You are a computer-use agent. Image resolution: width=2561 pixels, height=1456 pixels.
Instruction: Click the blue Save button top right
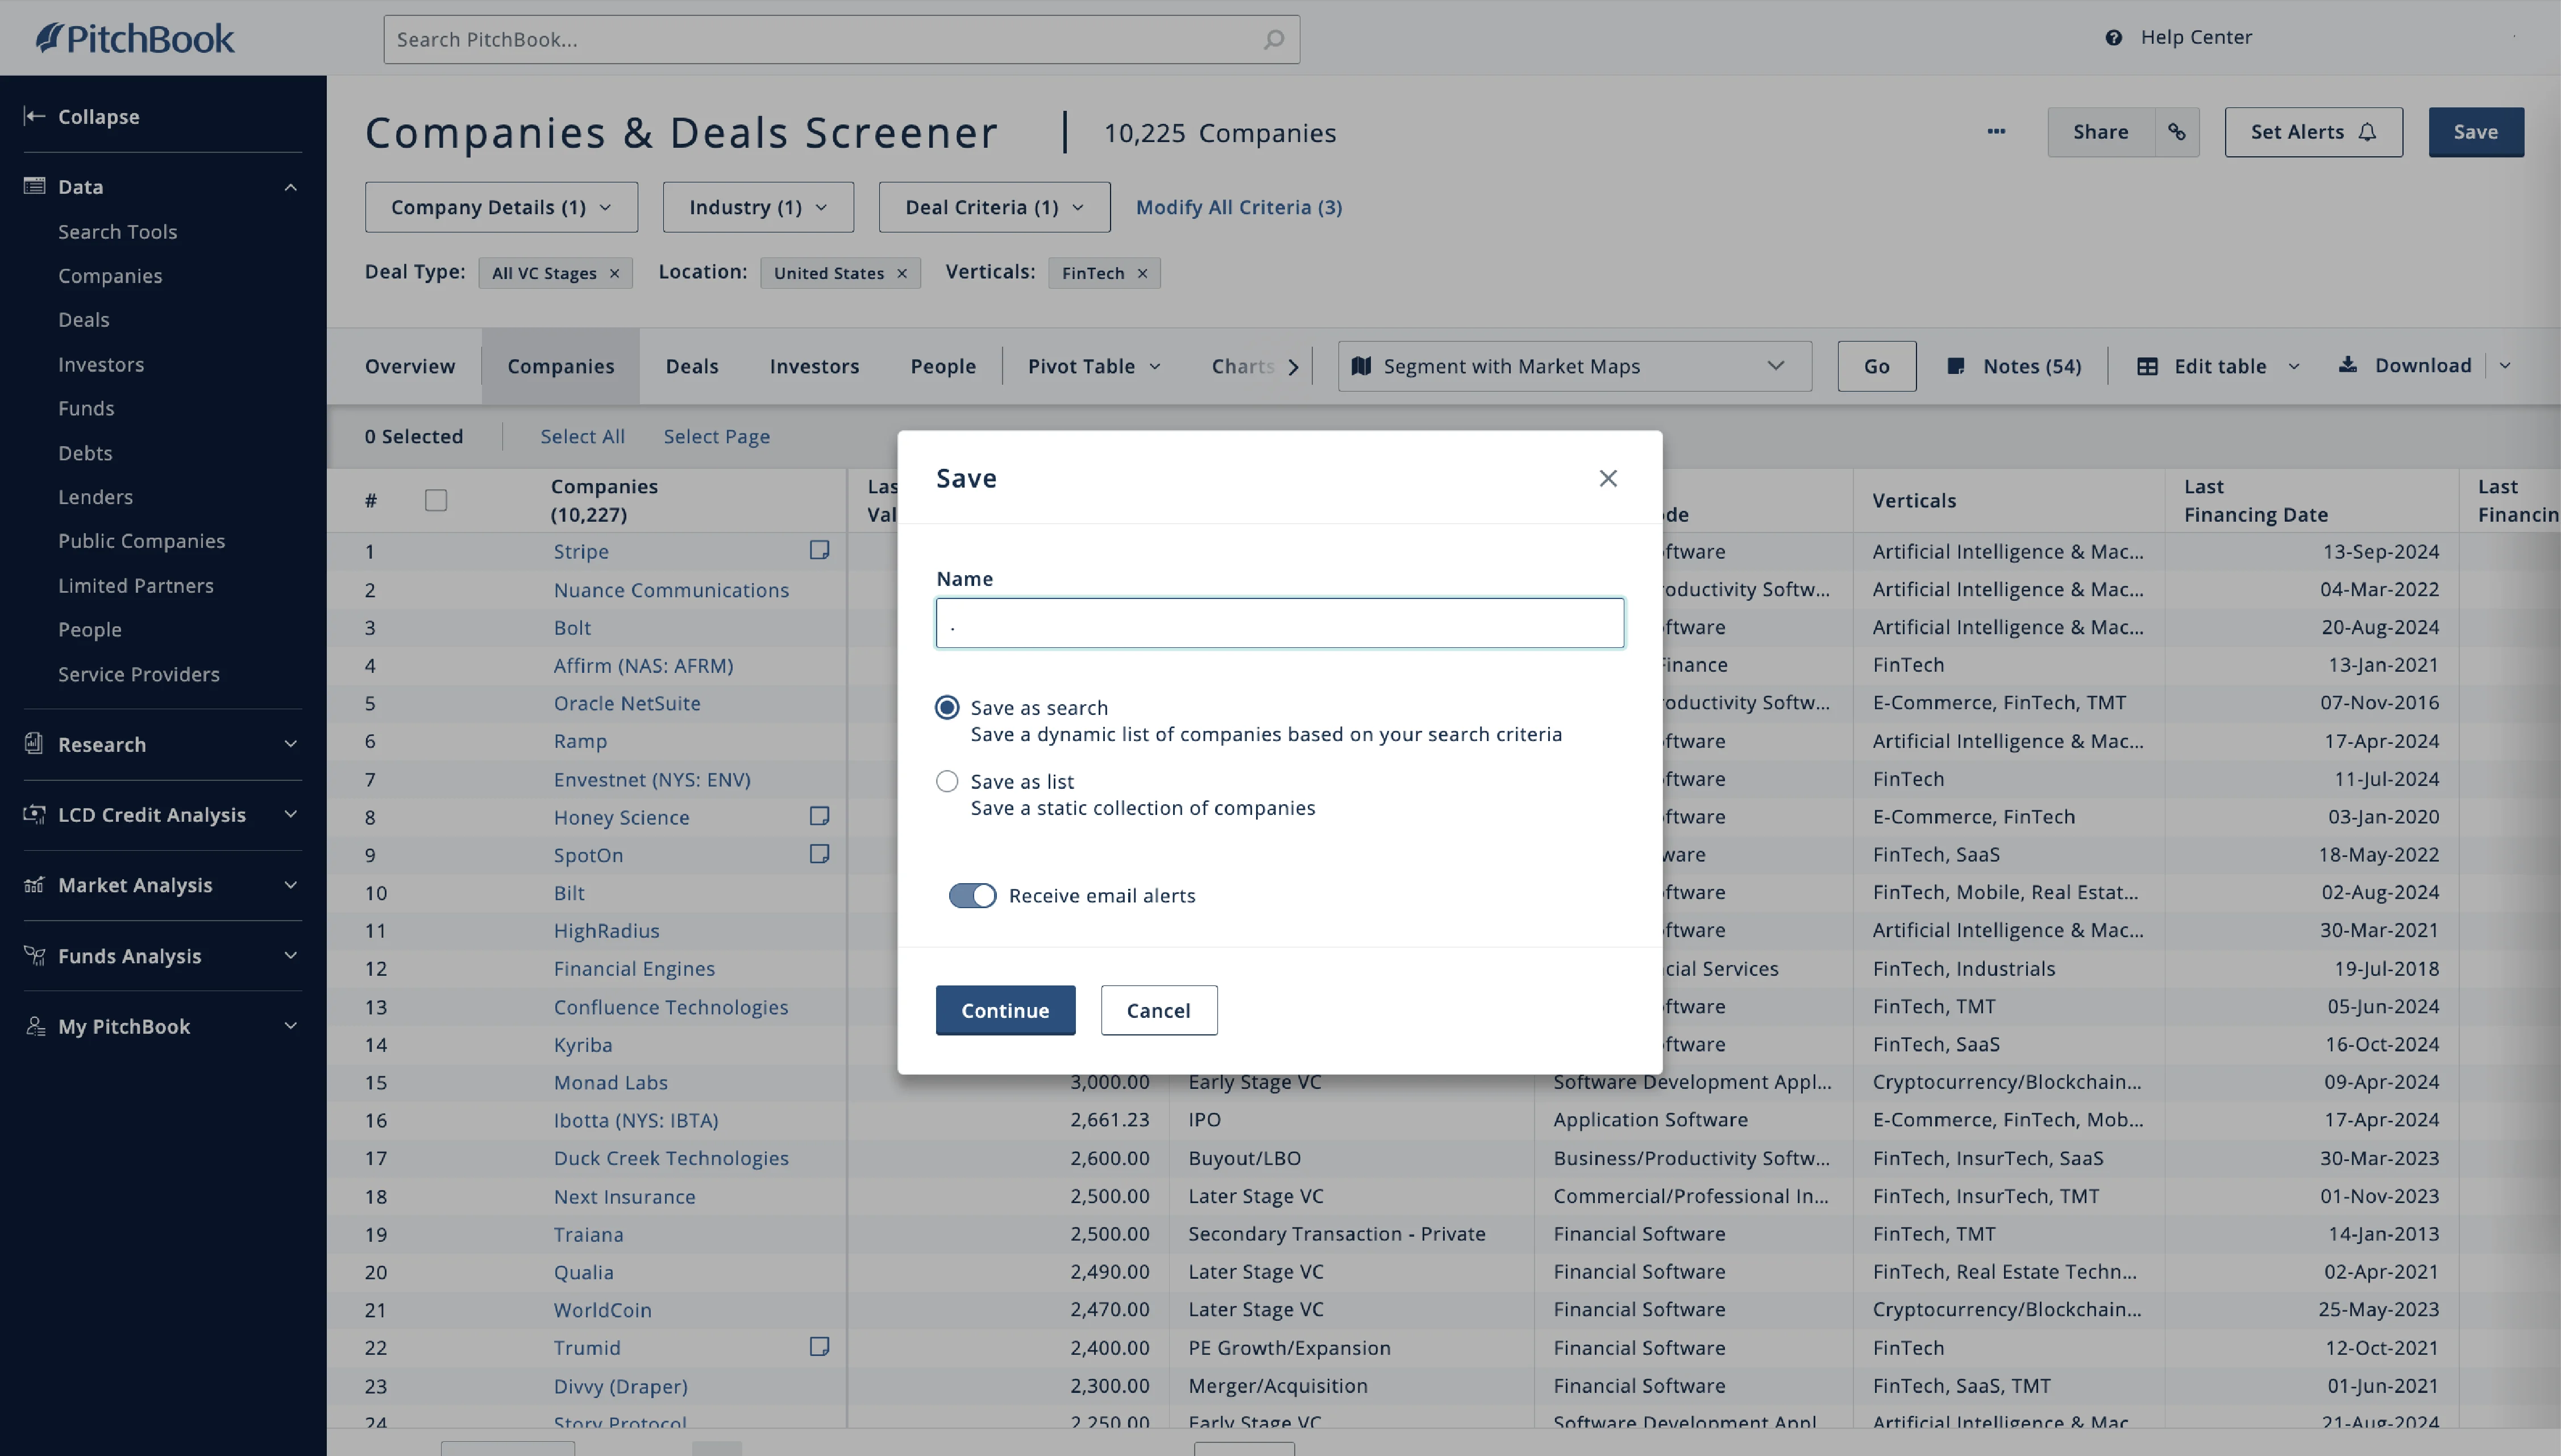coord(2476,132)
